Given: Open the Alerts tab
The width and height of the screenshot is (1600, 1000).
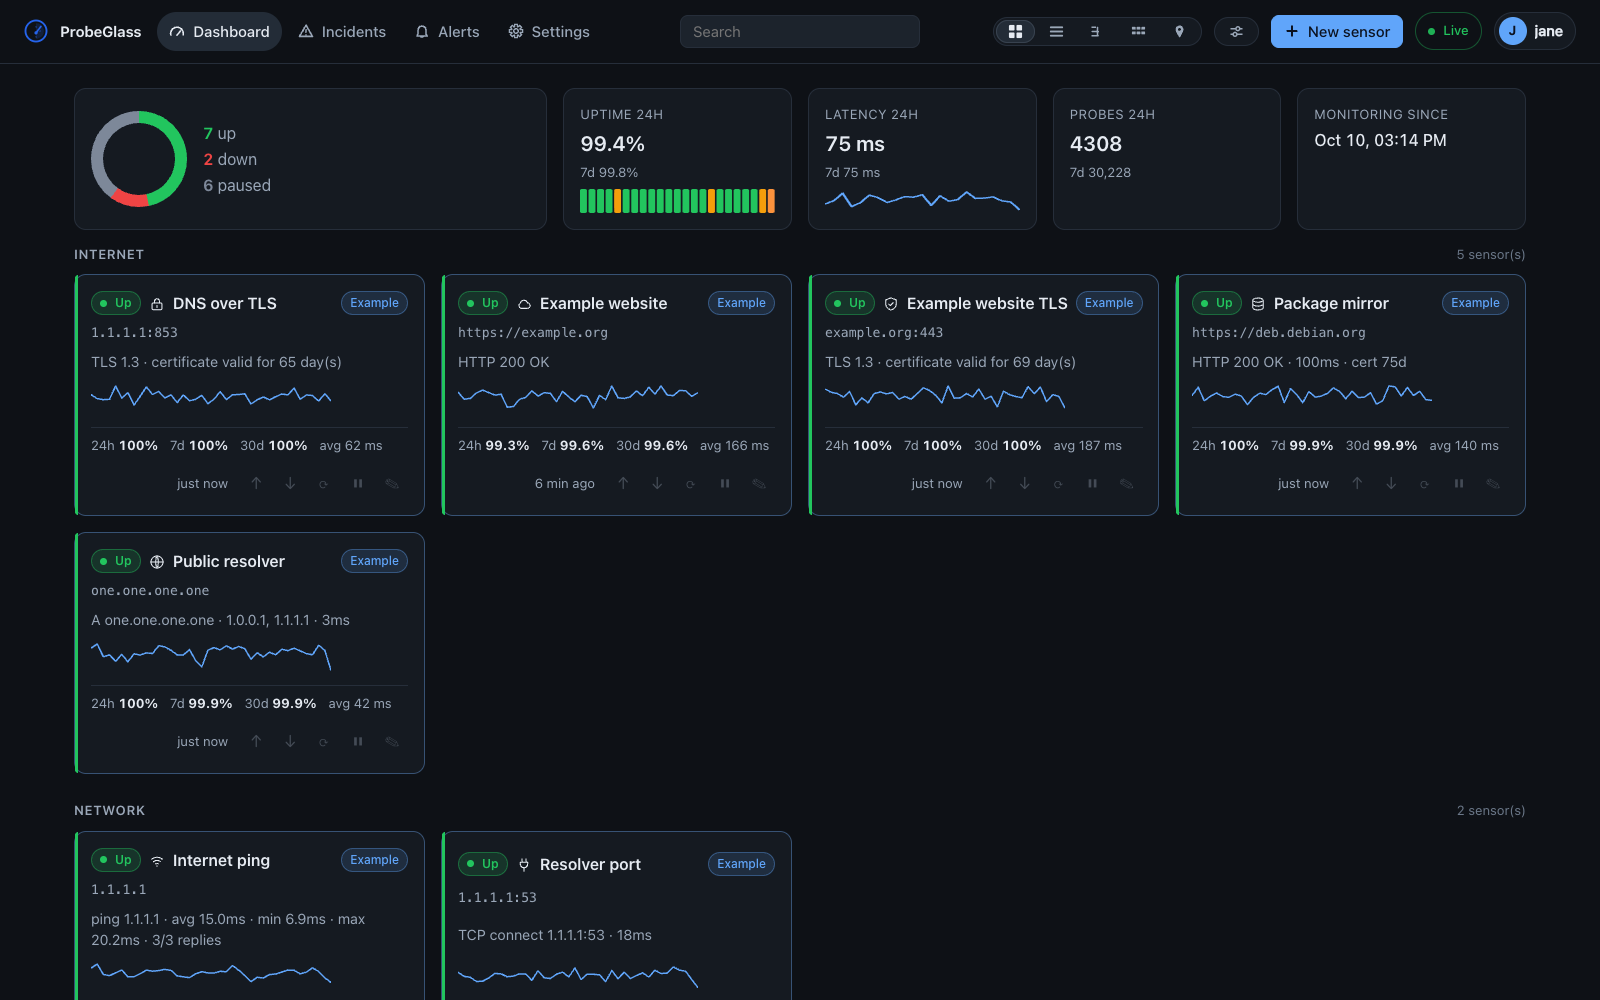Looking at the screenshot, I should [x=447, y=32].
